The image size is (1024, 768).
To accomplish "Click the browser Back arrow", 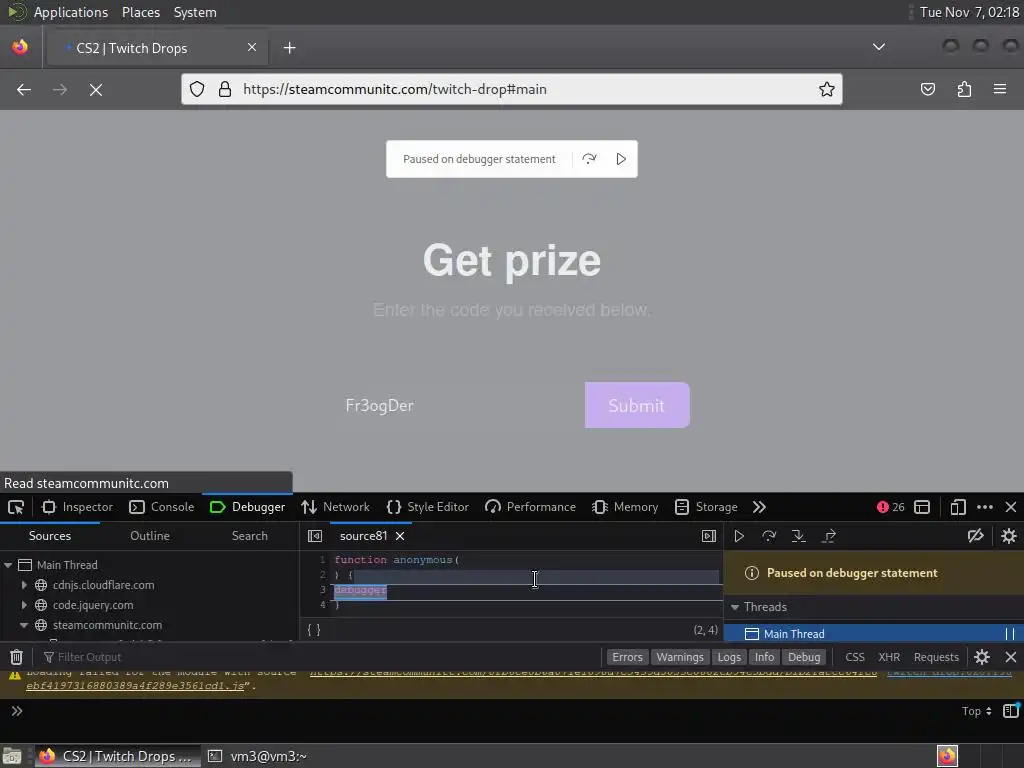I will [x=24, y=89].
